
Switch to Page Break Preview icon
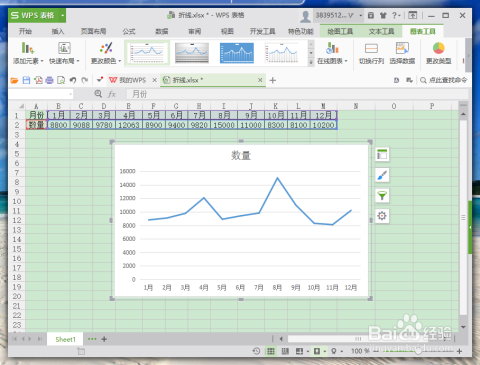tap(285, 351)
